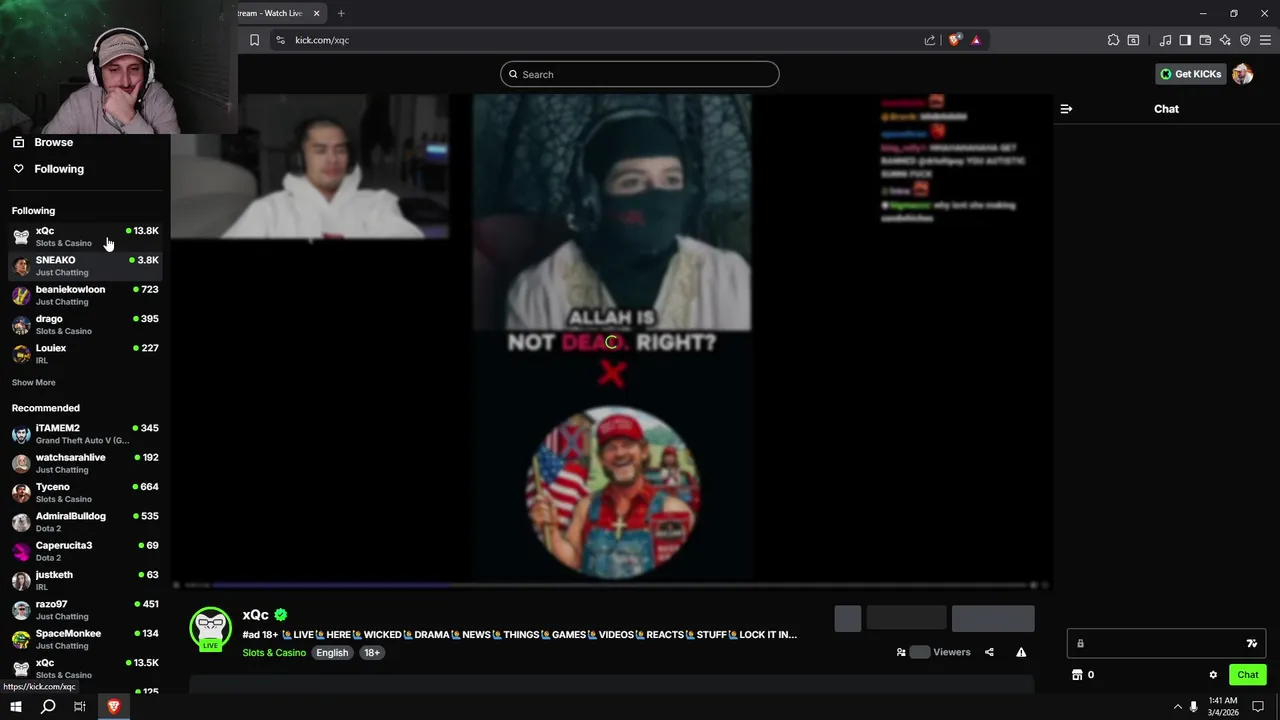Click the English language tag
1280x720 pixels.
click(332, 653)
